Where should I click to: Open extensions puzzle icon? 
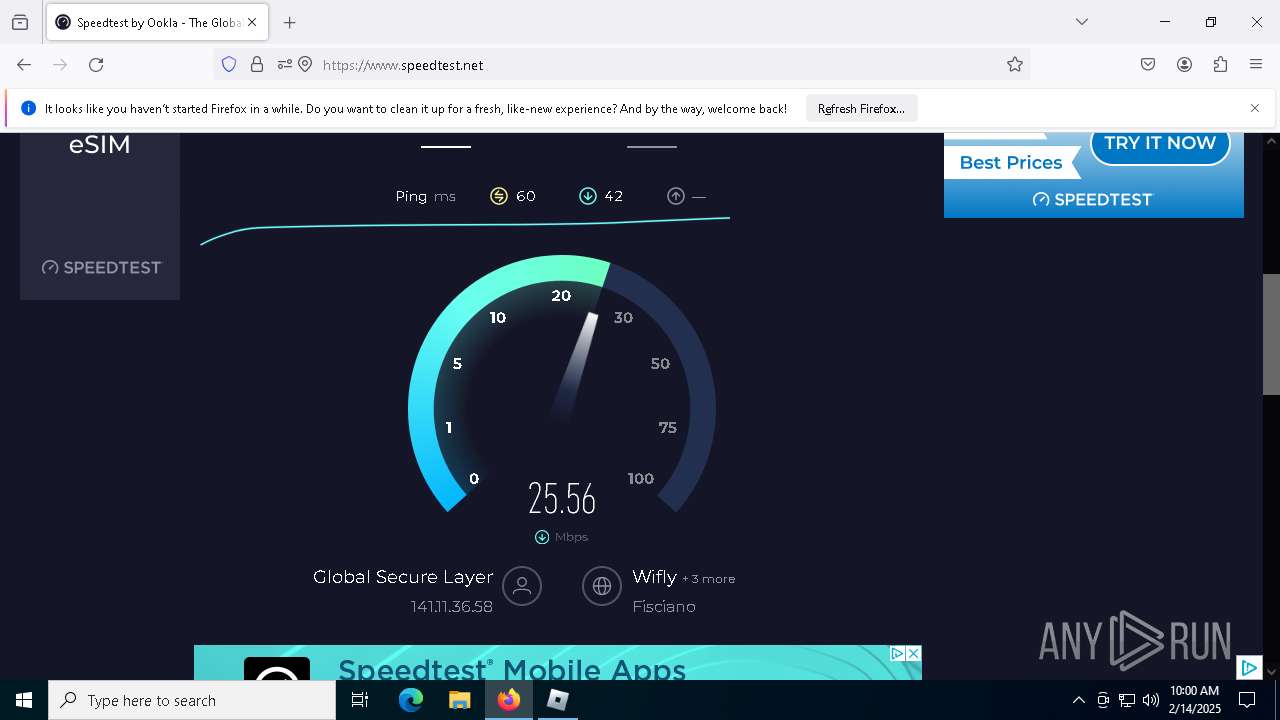[1220, 65]
